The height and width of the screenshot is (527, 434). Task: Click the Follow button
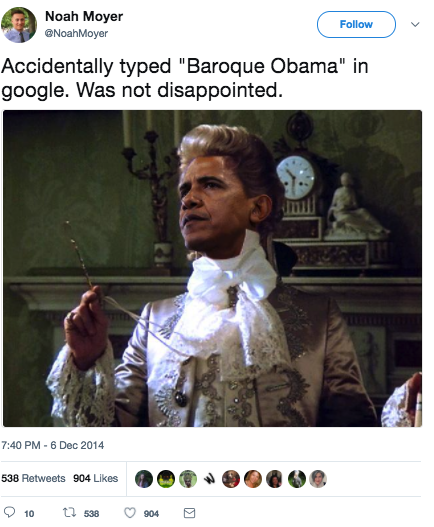pyautogui.click(x=356, y=25)
